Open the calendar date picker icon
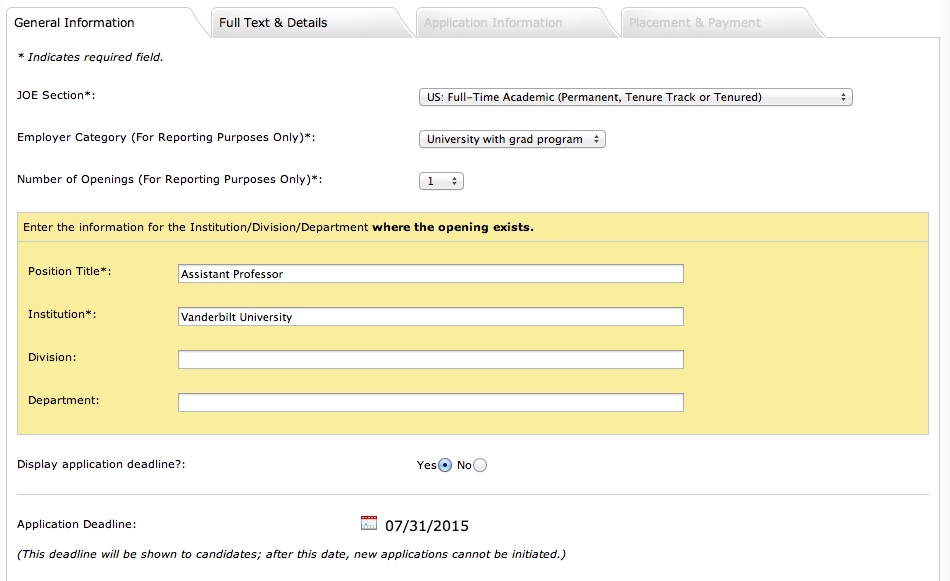 368,523
